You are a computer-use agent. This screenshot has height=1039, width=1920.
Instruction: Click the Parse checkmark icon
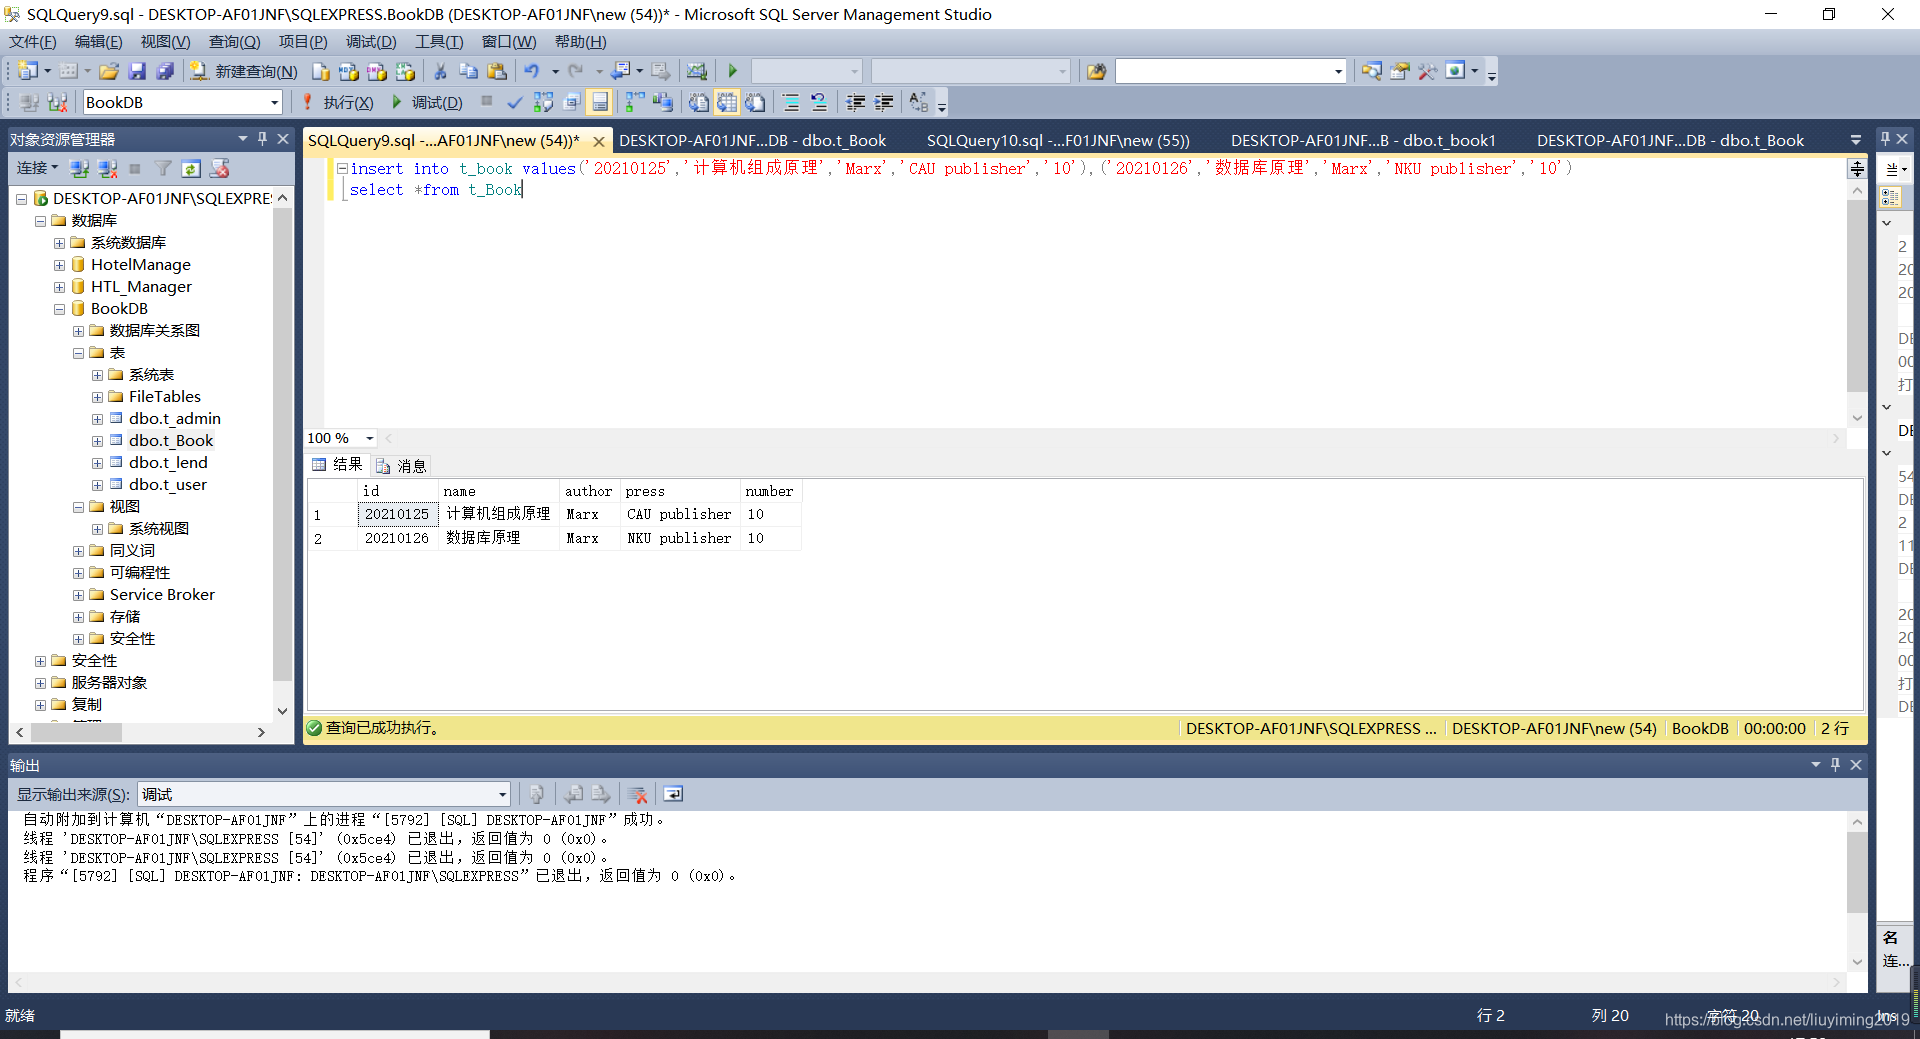515,102
